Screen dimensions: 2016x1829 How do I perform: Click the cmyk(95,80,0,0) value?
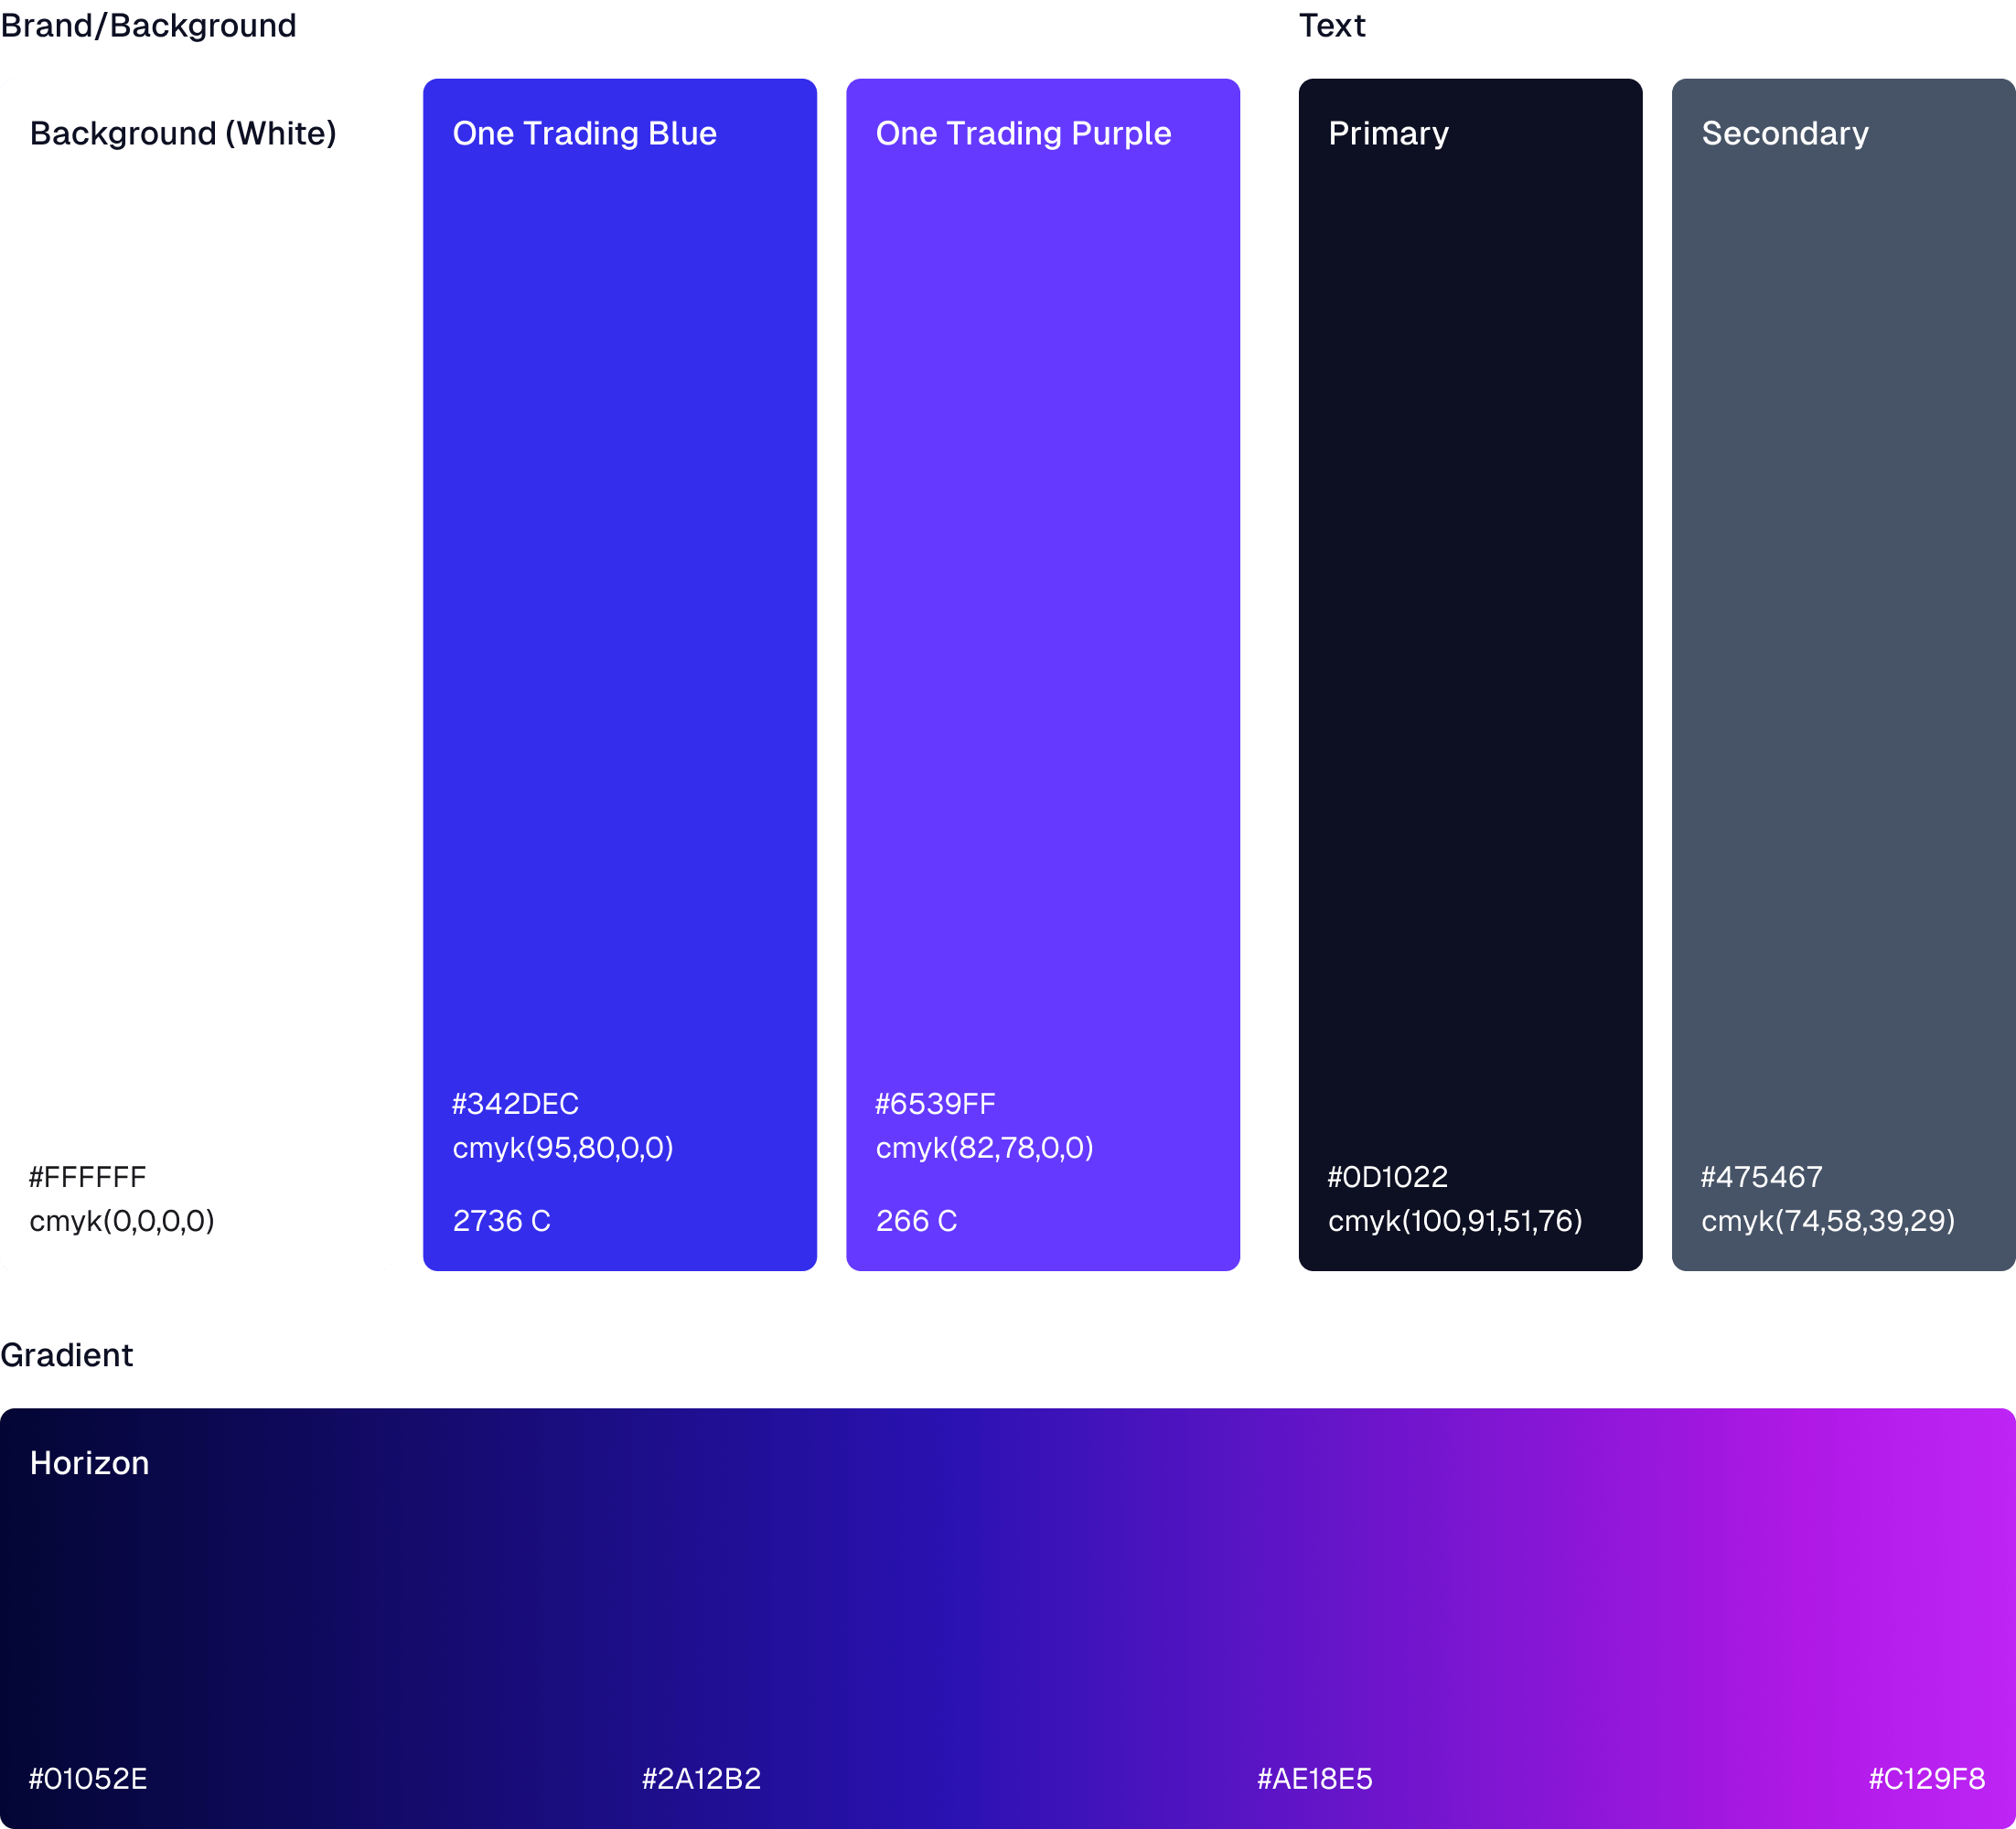(563, 1147)
